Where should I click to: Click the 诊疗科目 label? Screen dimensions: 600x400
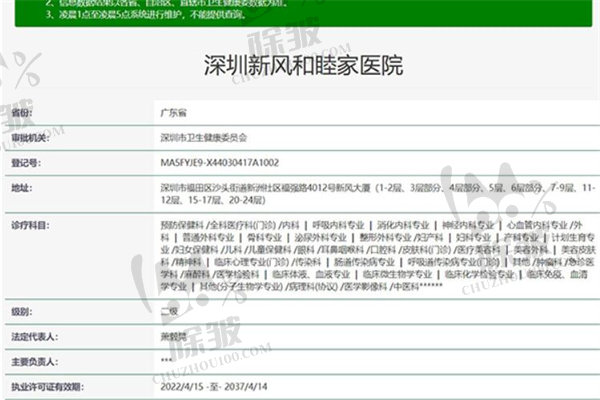(30, 225)
